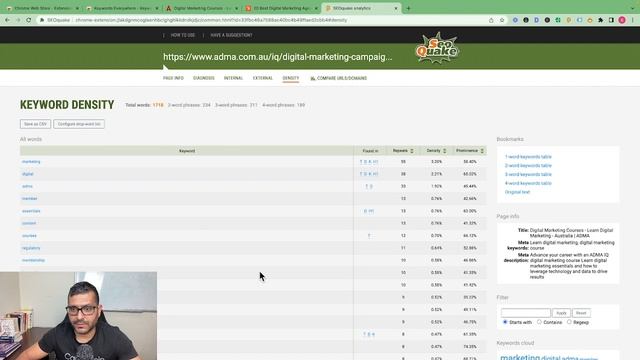Close the Chrome Web Store tab
Viewport: 640px width, 360px height.
tap(77, 8)
